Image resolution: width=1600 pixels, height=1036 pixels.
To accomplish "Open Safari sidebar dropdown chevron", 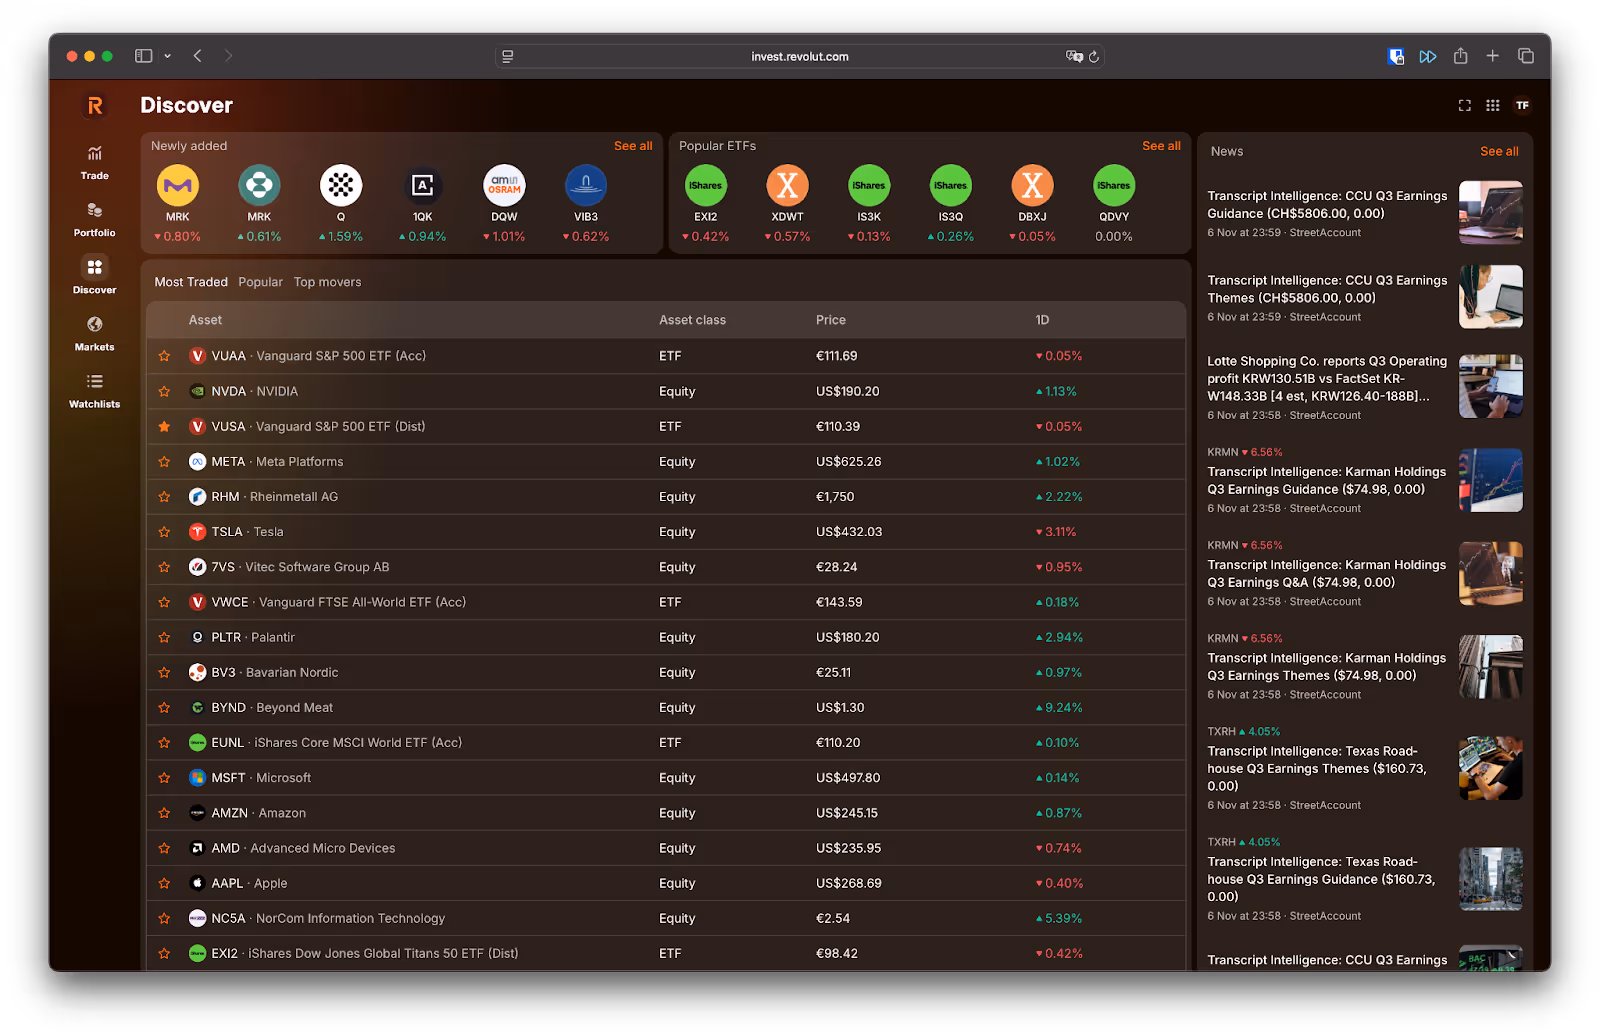I will [x=167, y=56].
